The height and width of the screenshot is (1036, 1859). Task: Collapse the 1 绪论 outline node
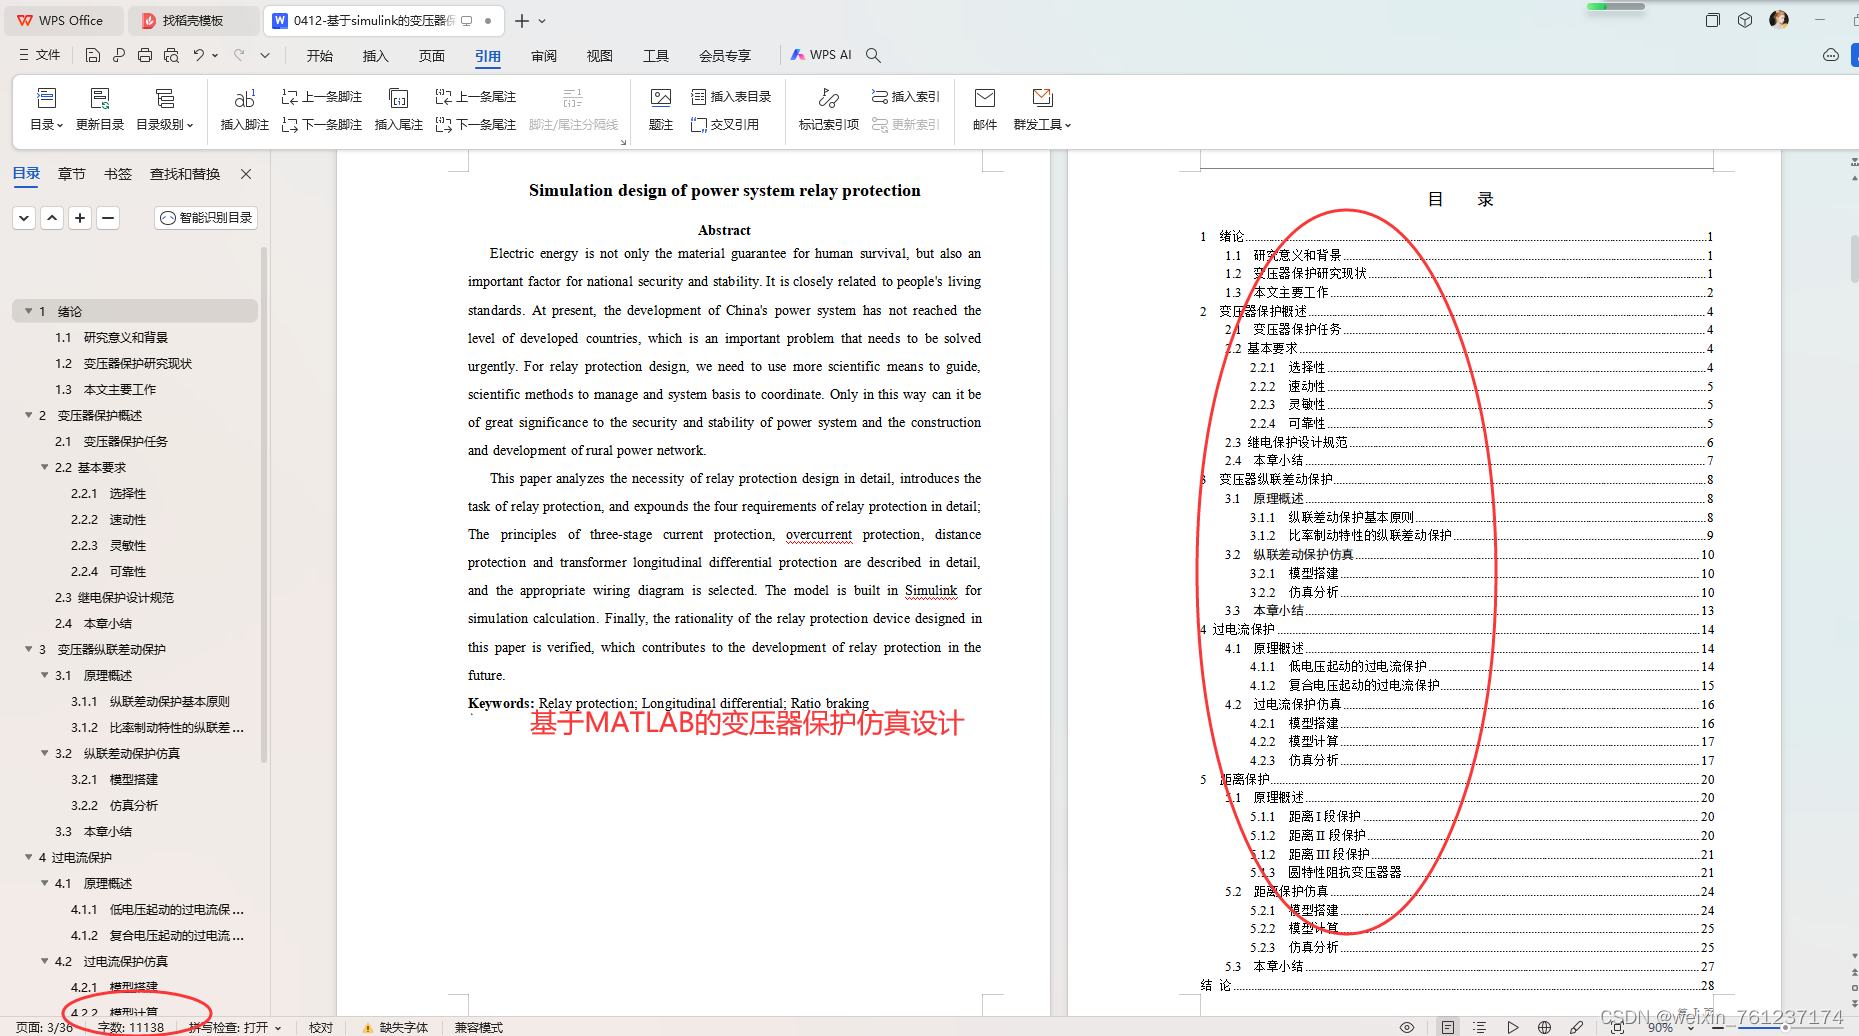pos(29,311)
